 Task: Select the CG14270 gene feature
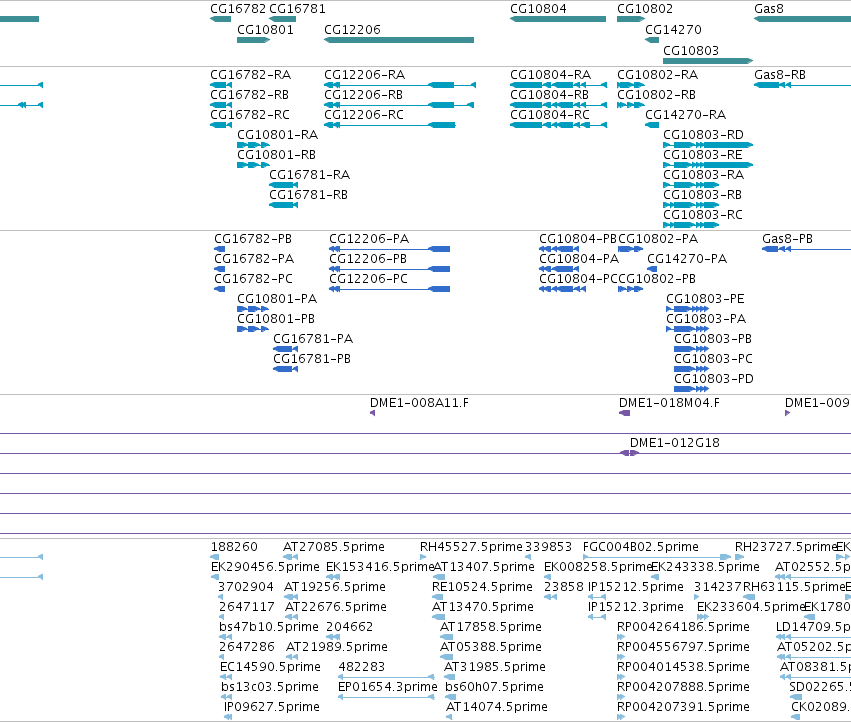coord(652,40)
